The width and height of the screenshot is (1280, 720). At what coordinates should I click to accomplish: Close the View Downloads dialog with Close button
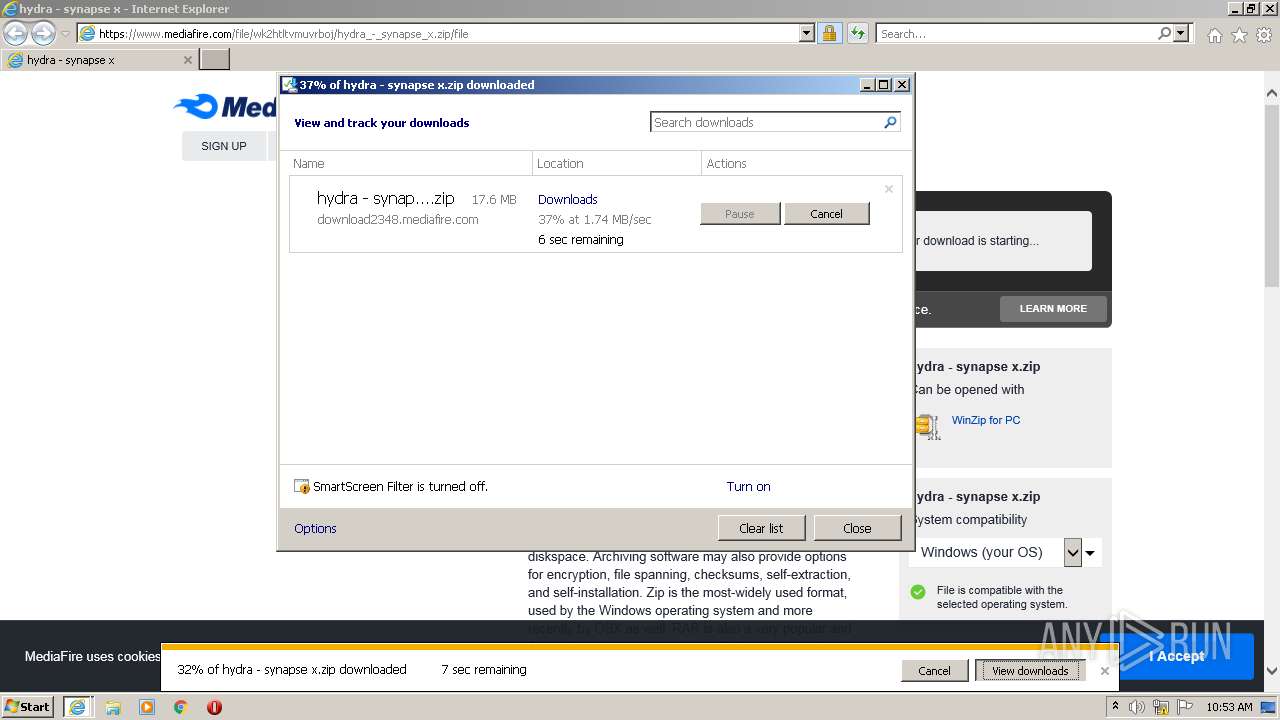pos(857,528)
